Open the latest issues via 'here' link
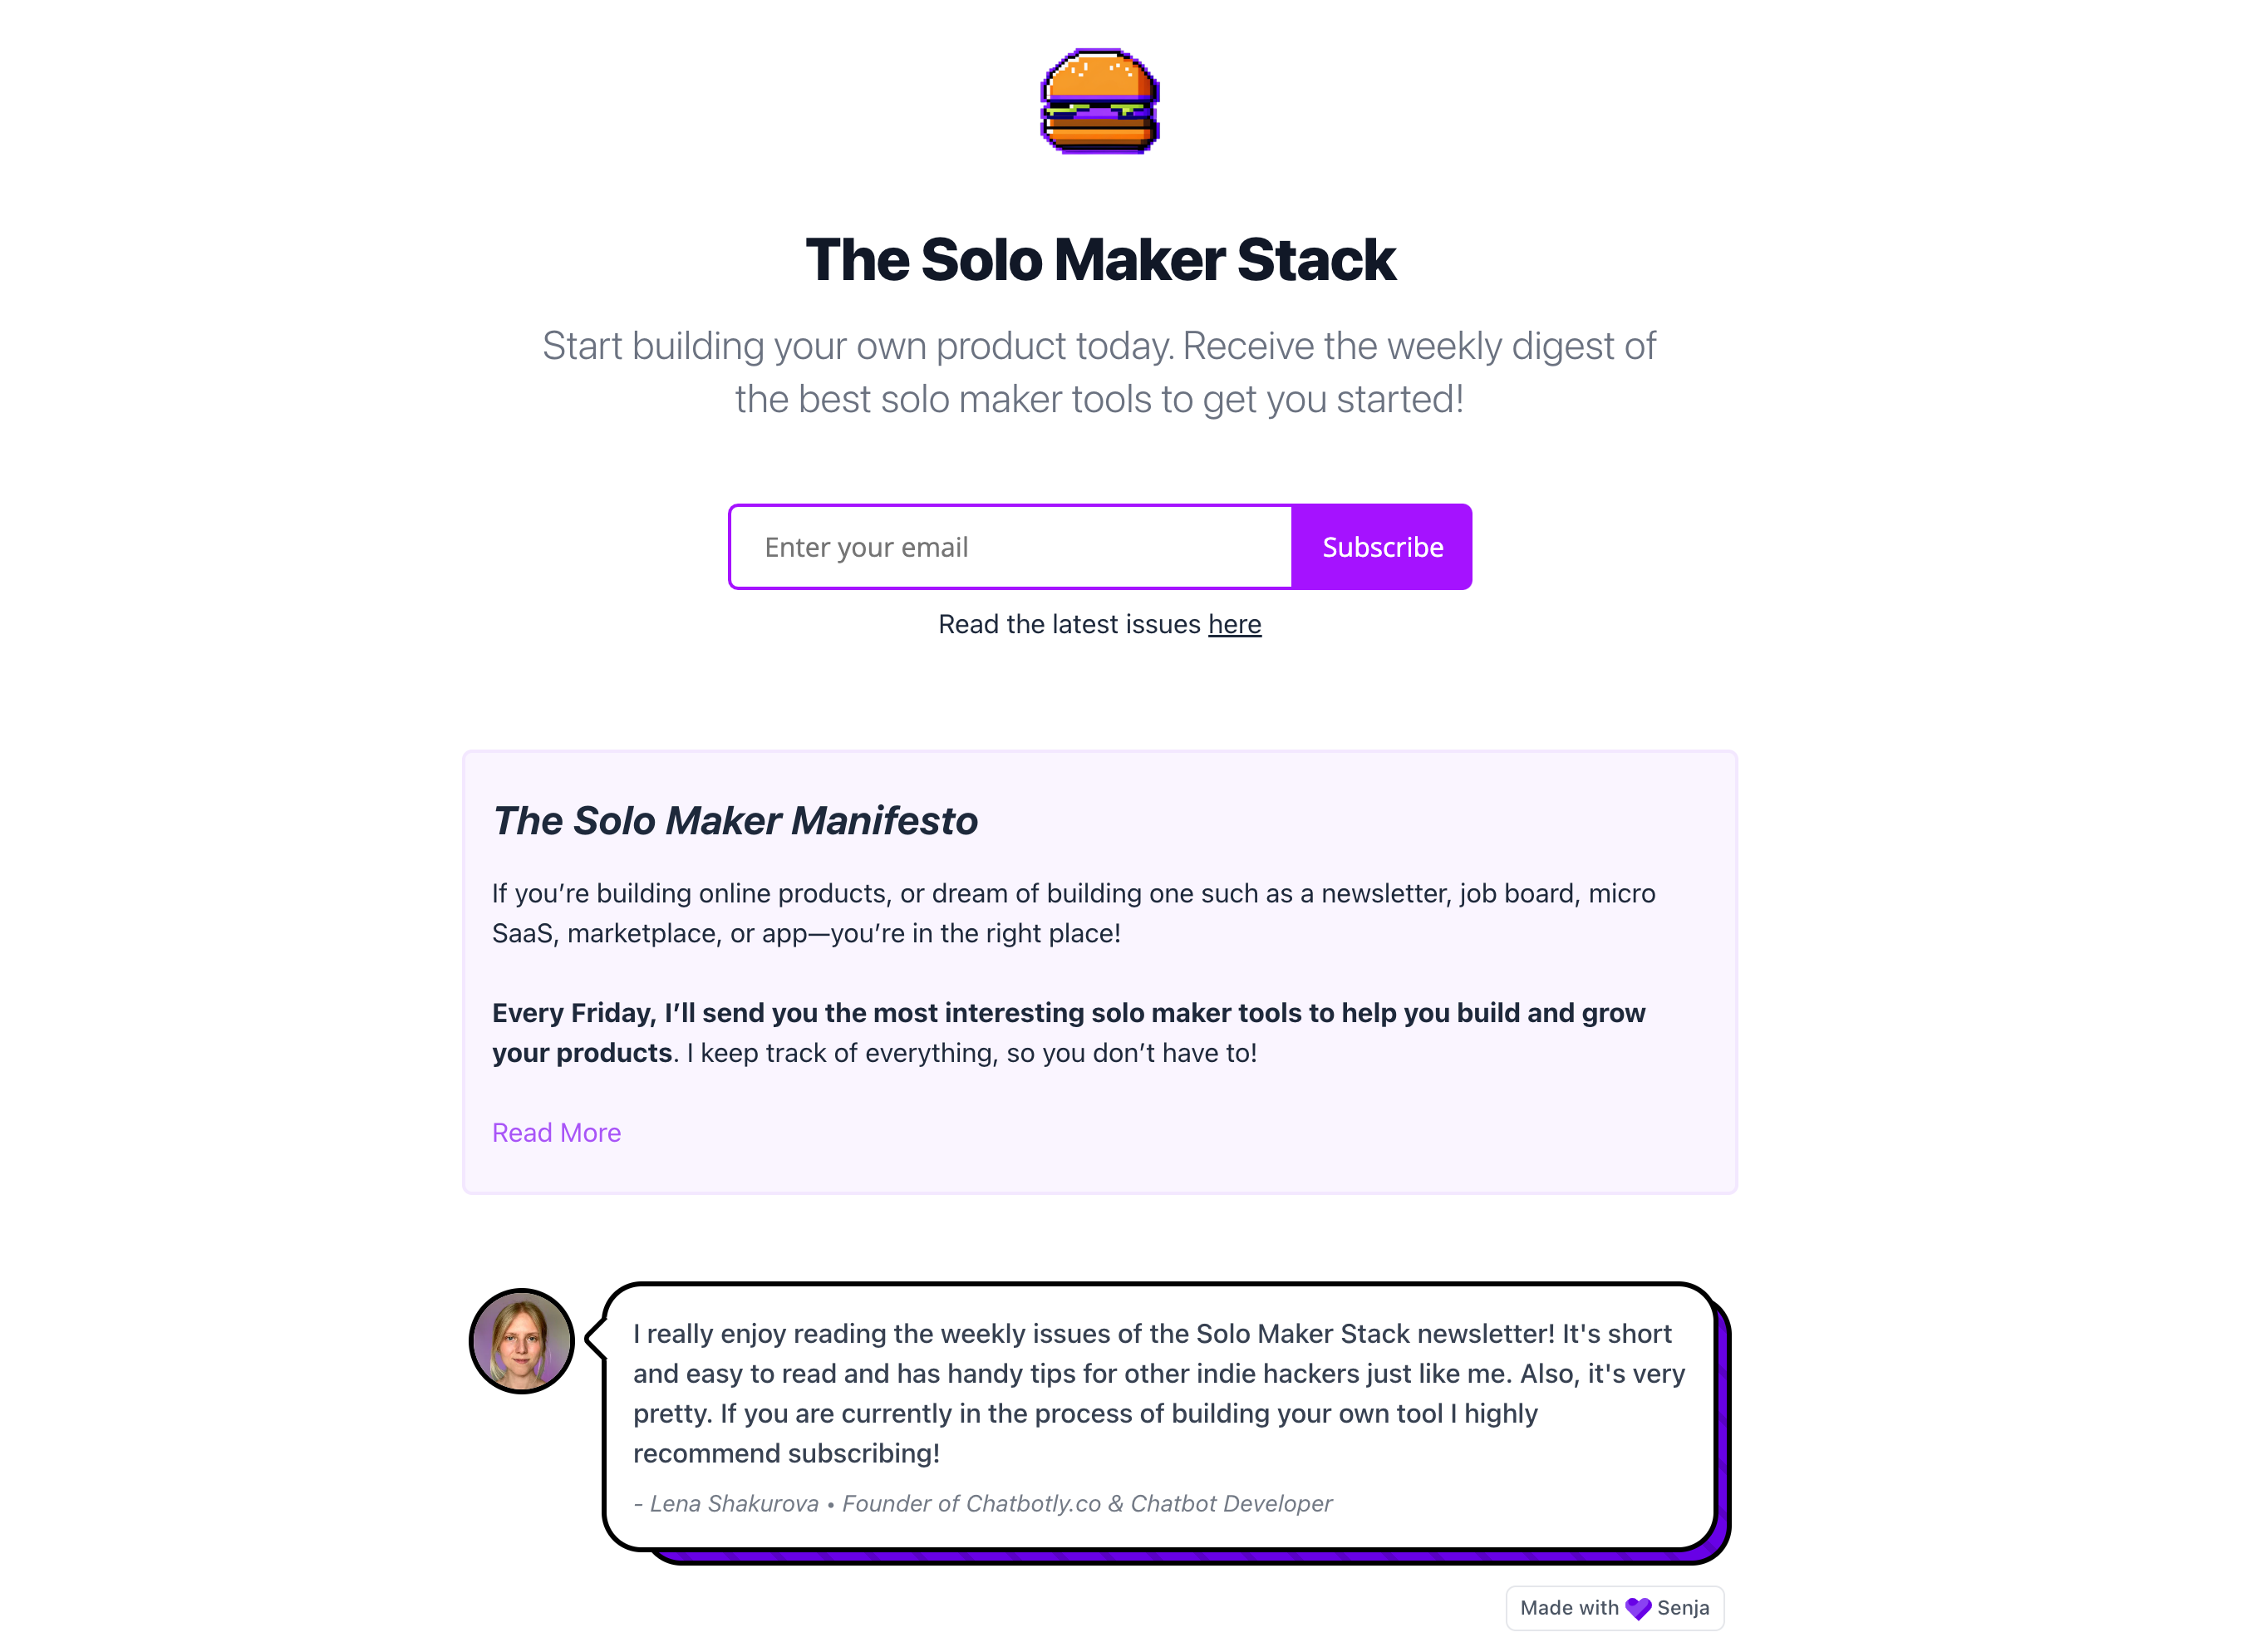 [x=1234, y=623]
